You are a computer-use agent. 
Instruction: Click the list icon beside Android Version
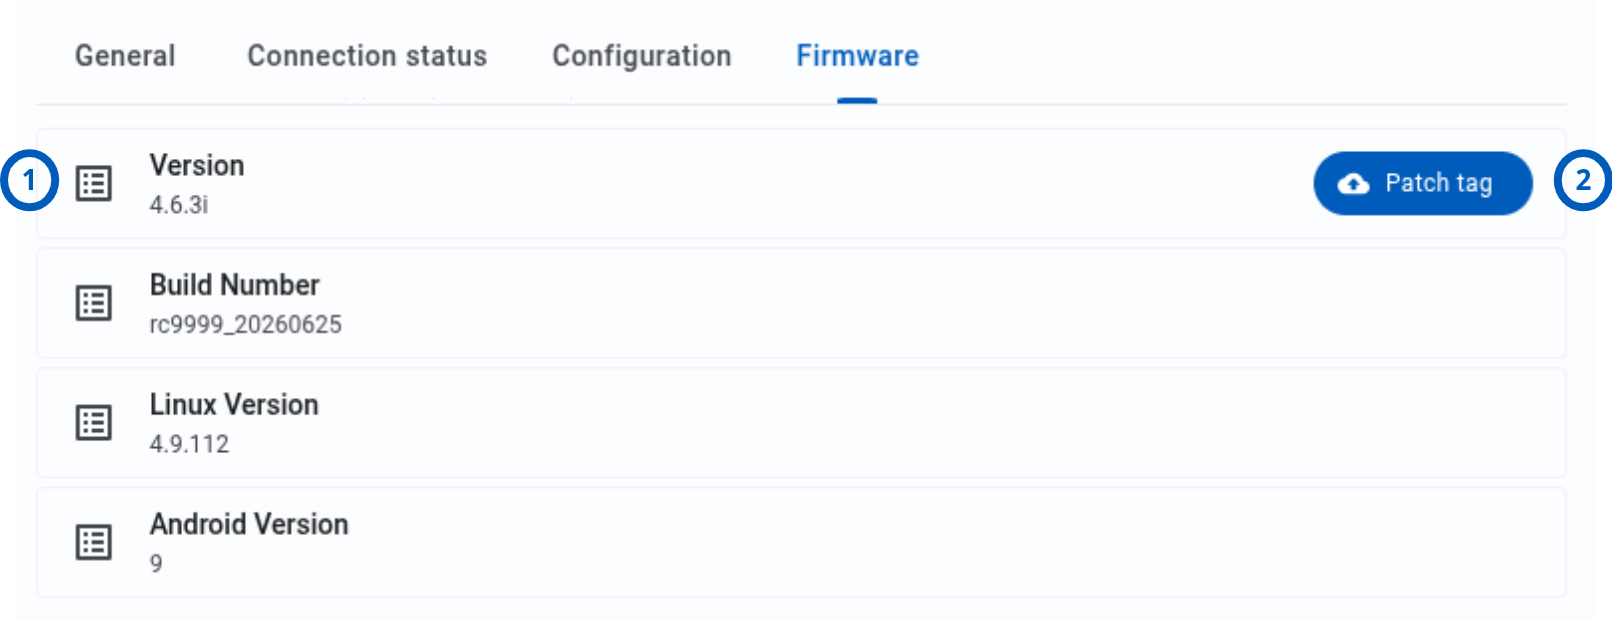94,542
